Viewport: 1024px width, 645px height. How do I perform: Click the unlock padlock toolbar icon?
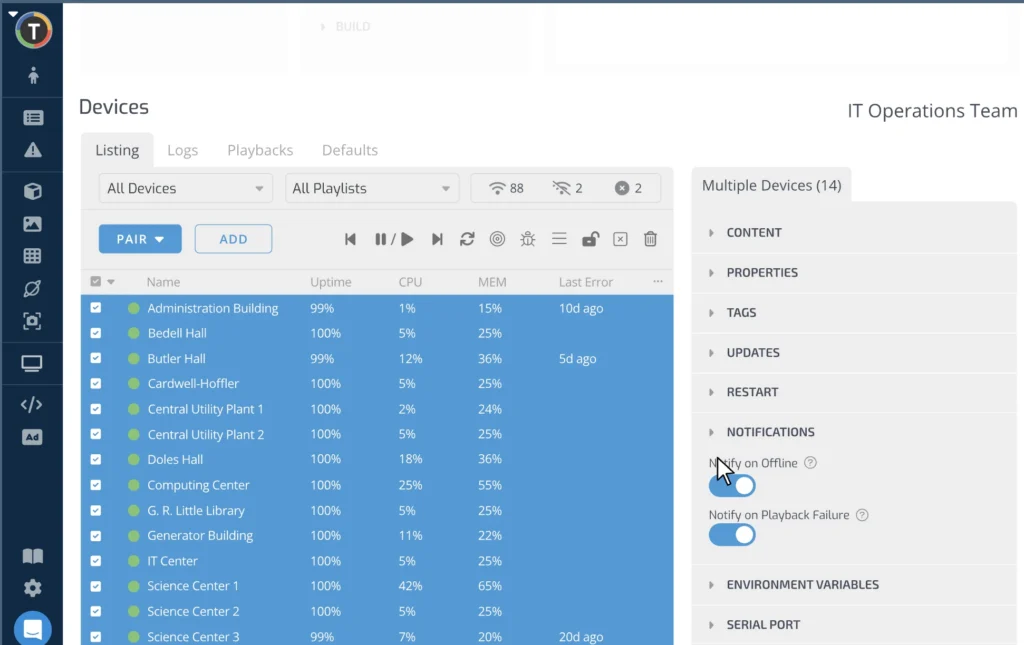point(590,239)
